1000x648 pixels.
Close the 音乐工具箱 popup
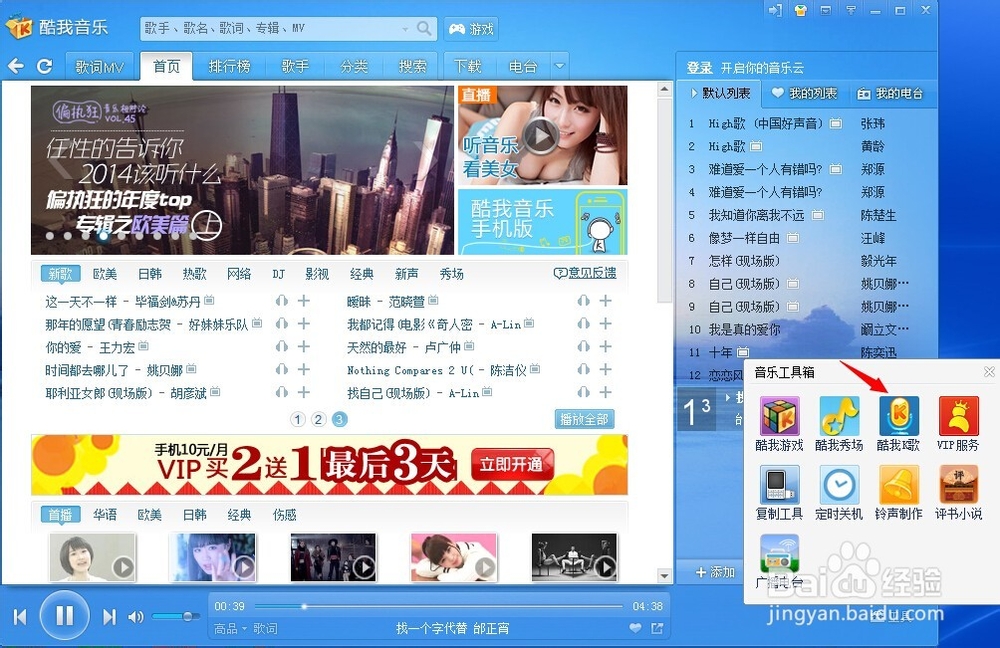pyautogui.click(x=989, y=372)
